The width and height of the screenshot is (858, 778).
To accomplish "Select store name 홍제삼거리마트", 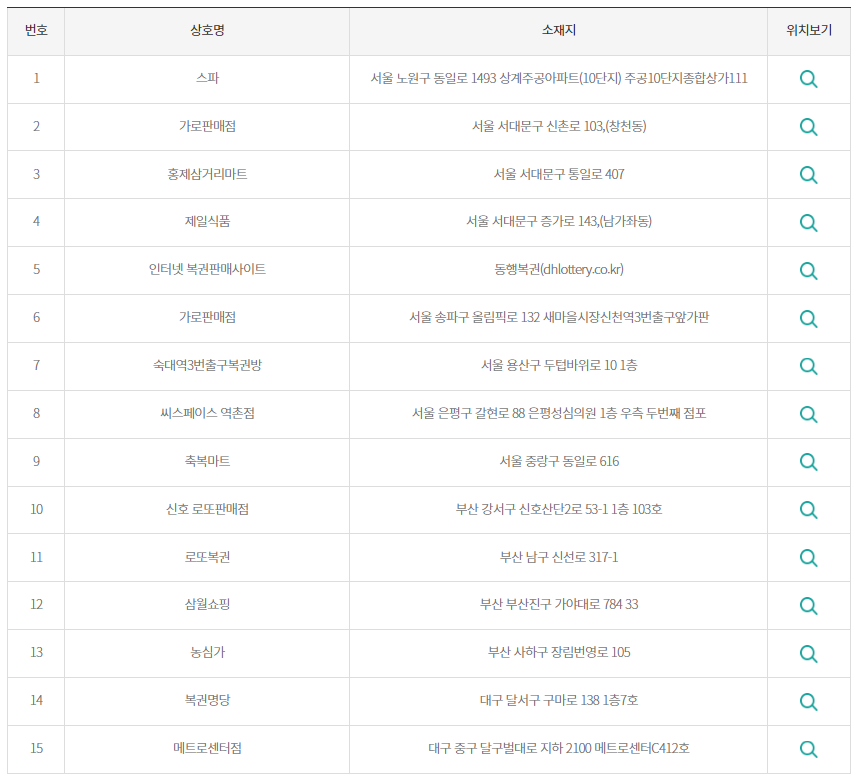I will (x=207, y=174).
